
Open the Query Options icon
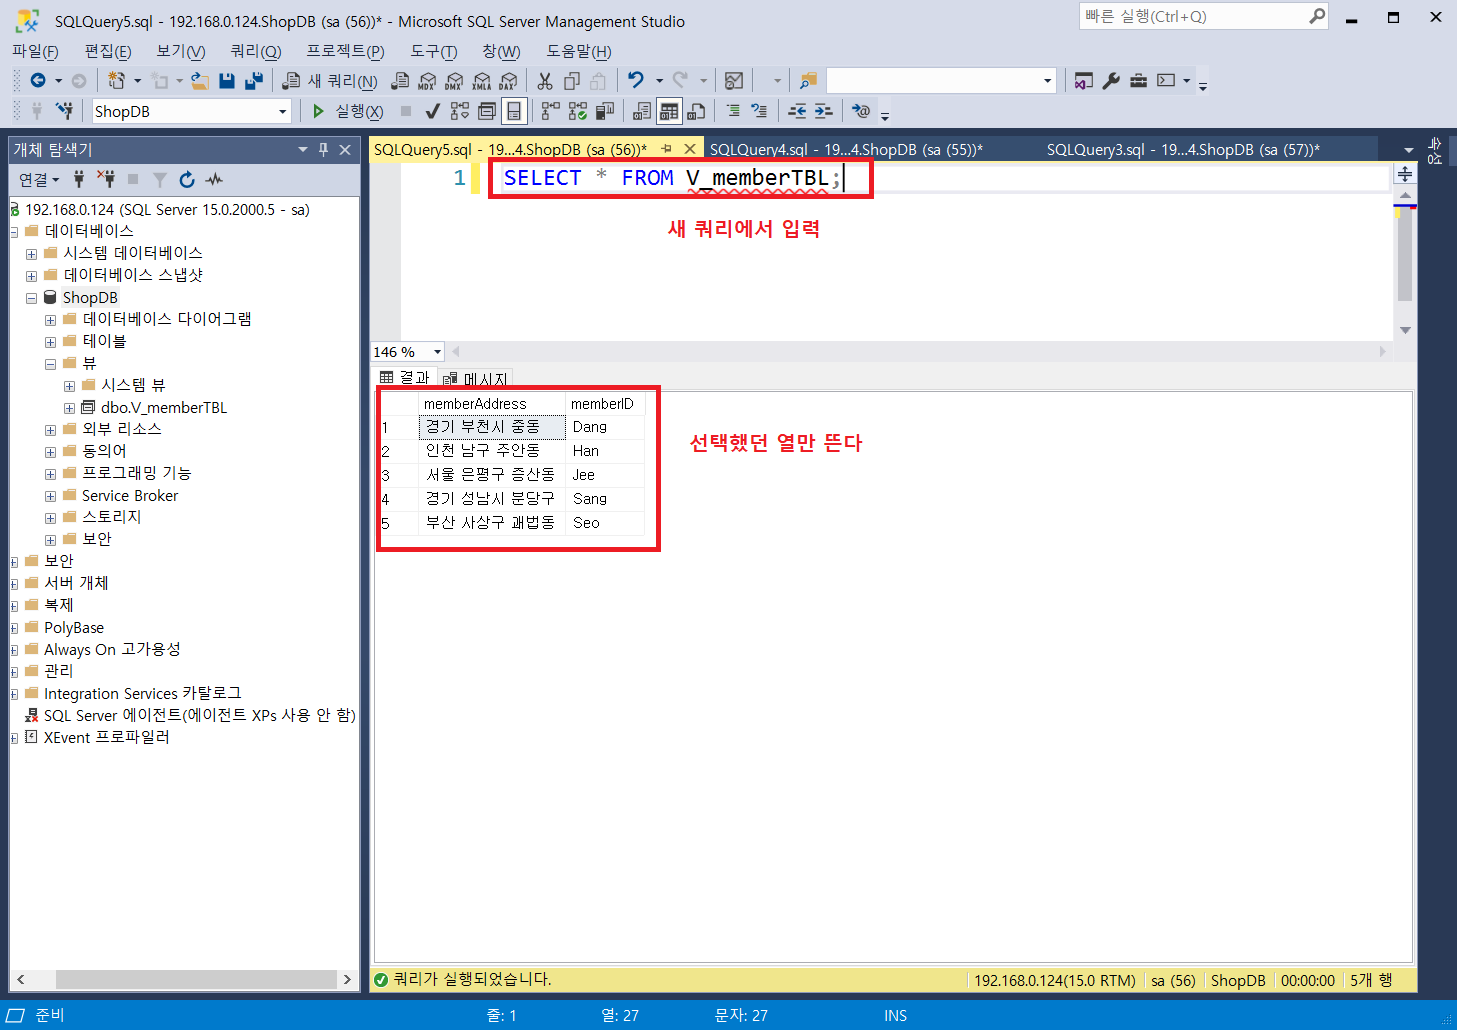[x=487, y=111]
